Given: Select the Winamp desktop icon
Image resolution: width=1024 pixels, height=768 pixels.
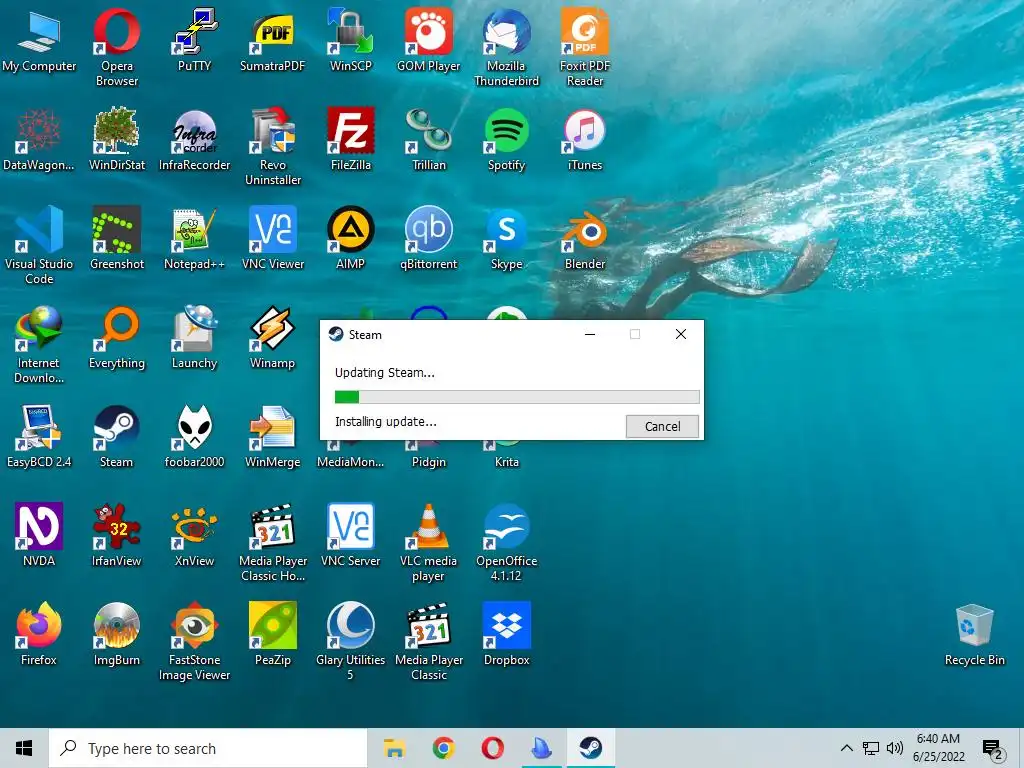Looking at the screenshot, I should coord(272,337).
